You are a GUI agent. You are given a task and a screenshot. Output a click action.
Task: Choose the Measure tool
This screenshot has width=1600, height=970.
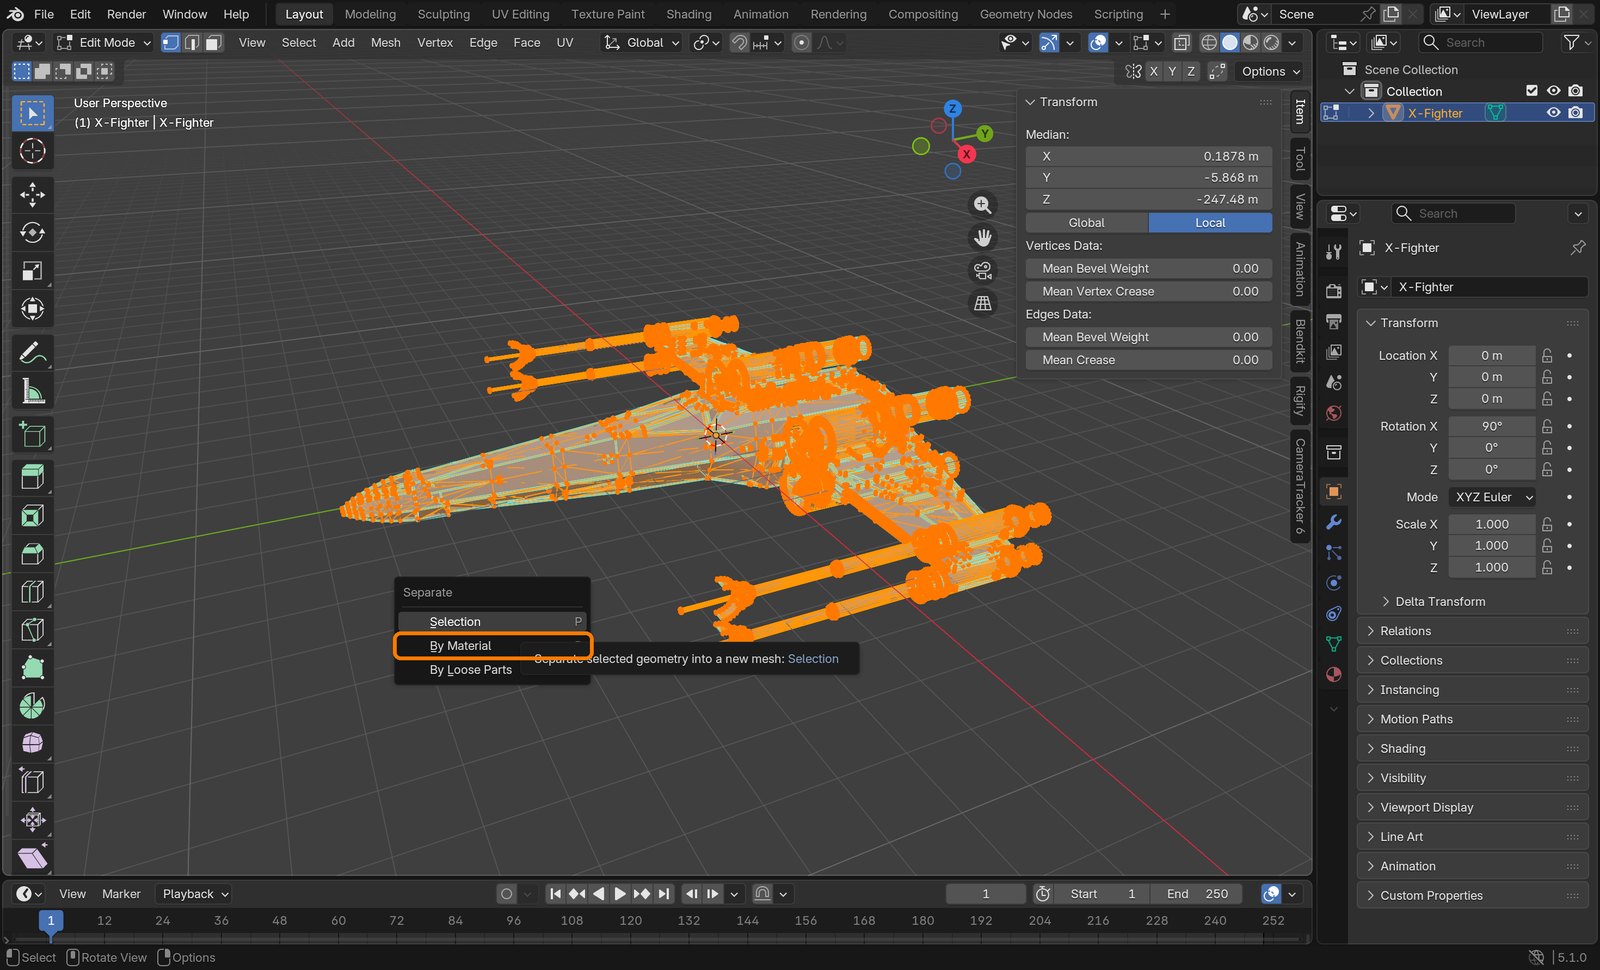(x=32, y=391)
